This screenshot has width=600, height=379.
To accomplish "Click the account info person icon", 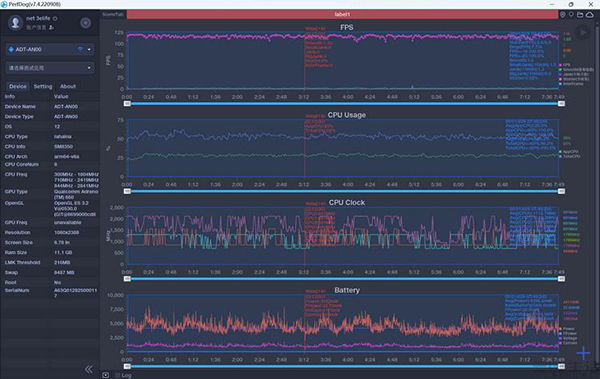I will (x=51, y=28).
